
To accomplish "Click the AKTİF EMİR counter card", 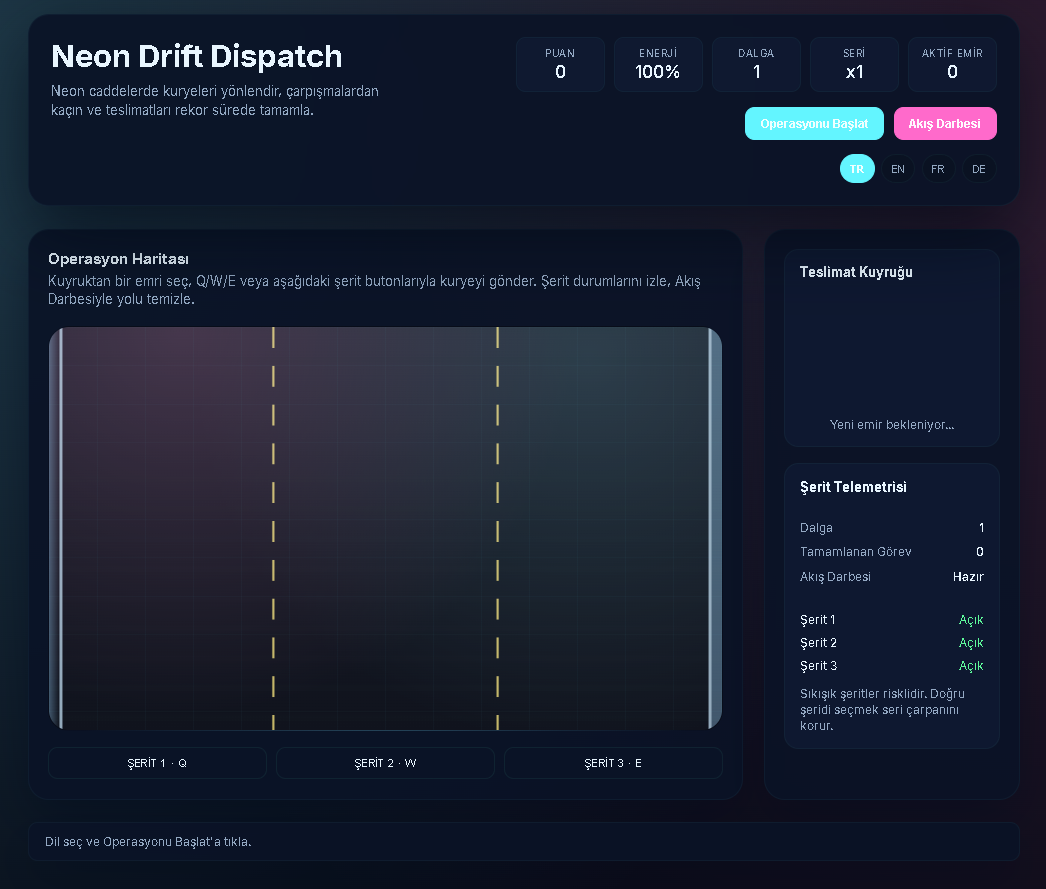I will click(952, 64).
